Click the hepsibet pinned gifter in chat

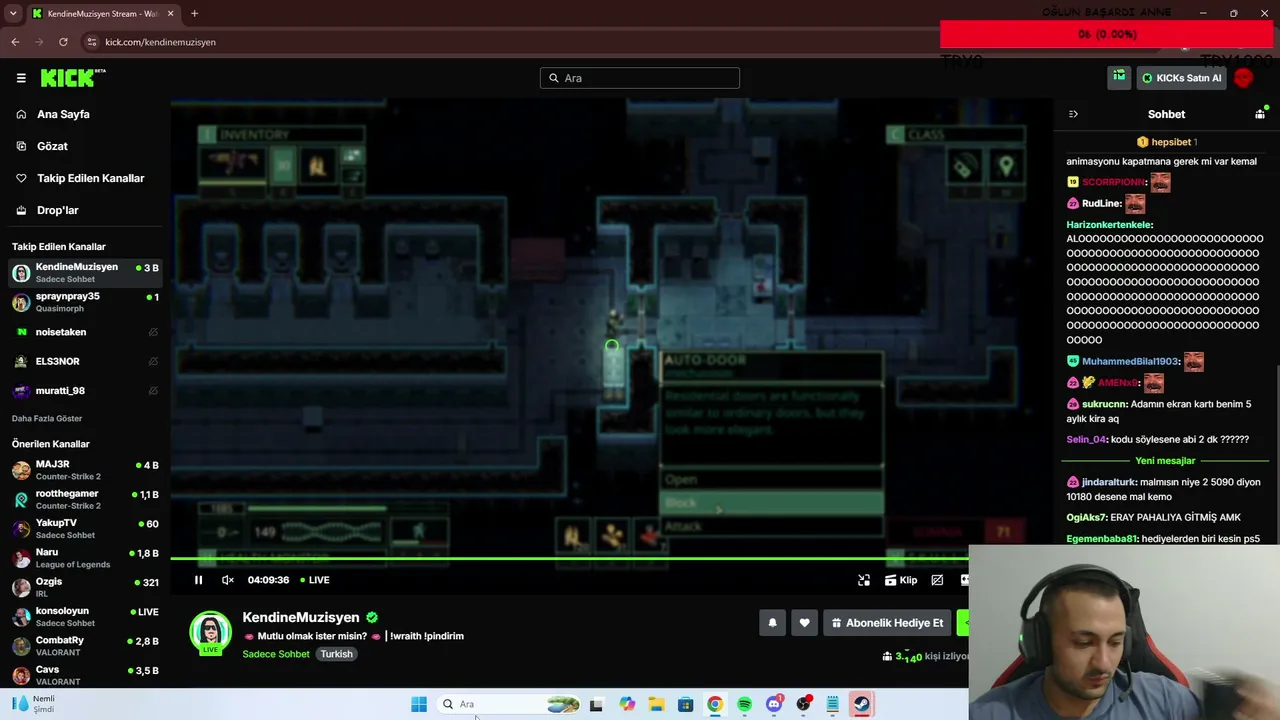coord(1166,142)
